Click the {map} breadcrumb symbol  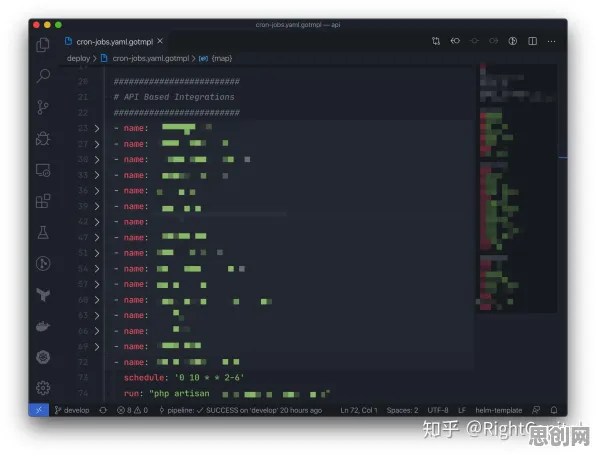(x=222, y=59)
